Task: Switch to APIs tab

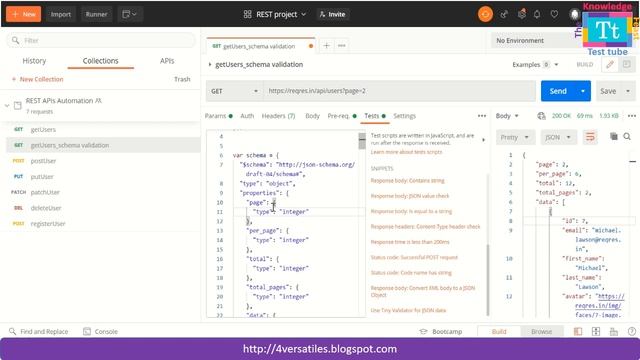Action: 167,61
